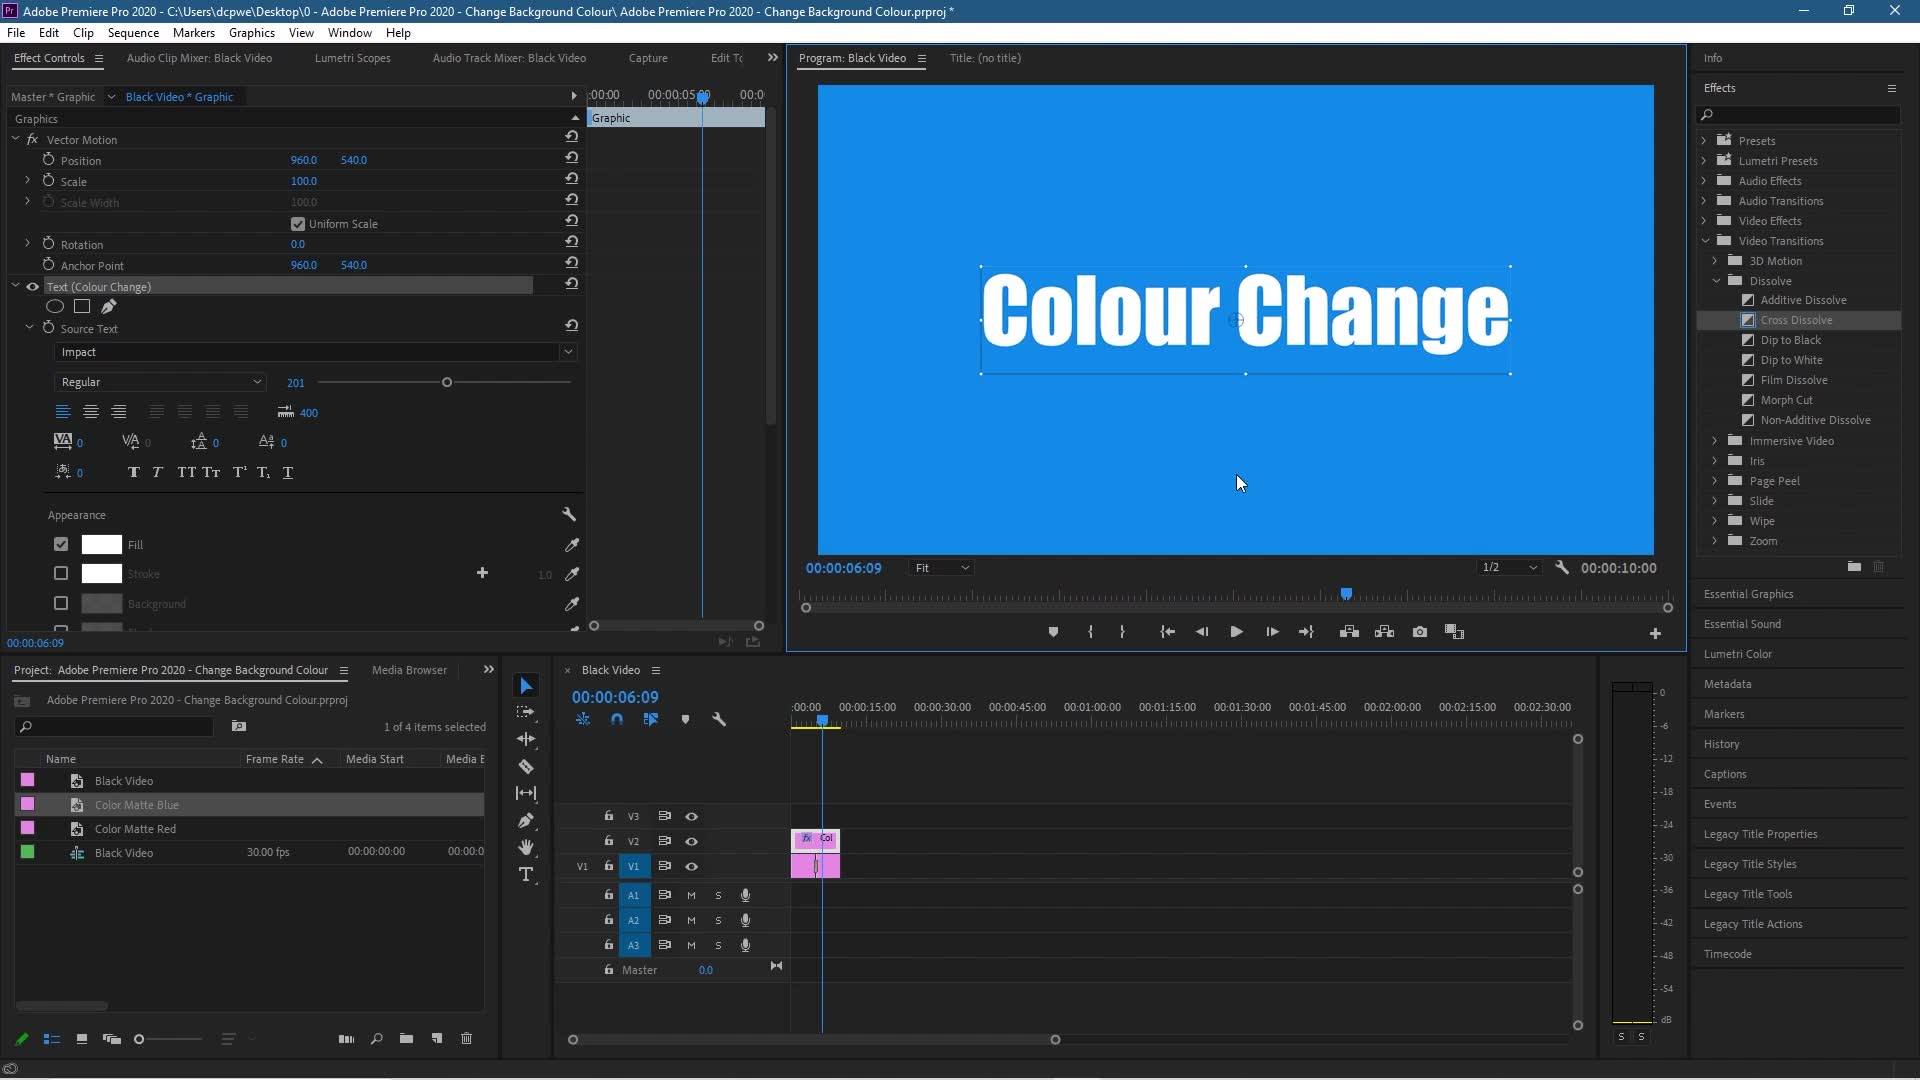Open the Sequence menu
Image resolution: width=1920 pixels, height=1080 pixels.
tap(133, 33)
